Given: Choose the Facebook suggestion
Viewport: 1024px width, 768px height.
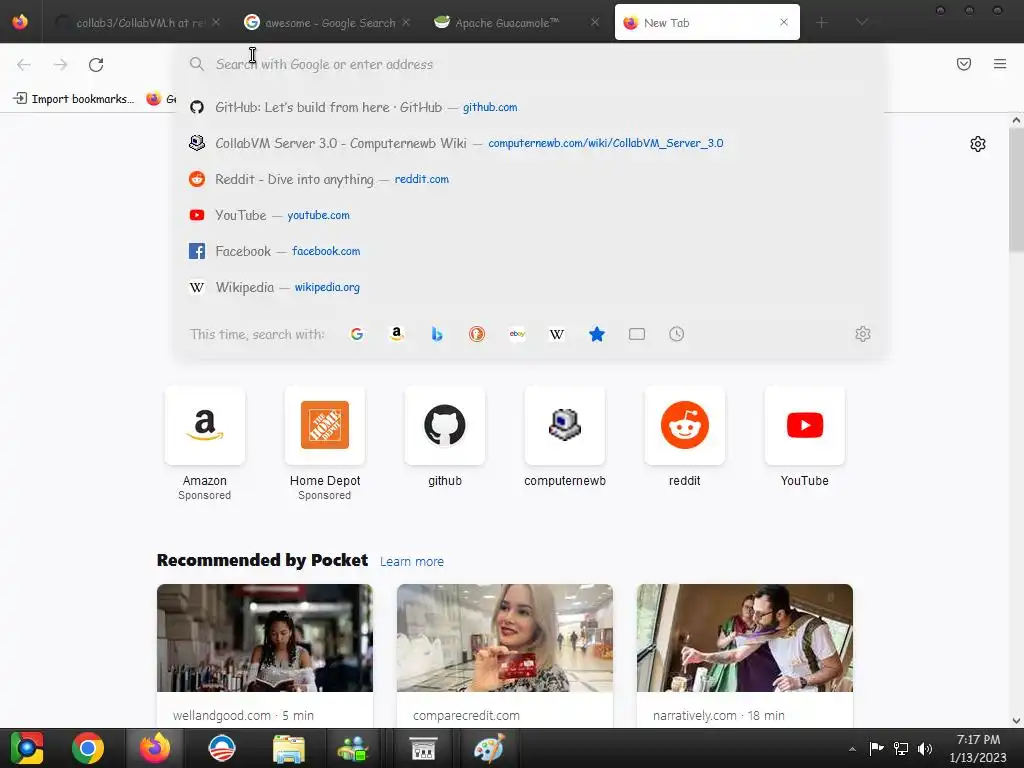Looking at the screenshot, I should pyautogui.click(x=529, y=251).
